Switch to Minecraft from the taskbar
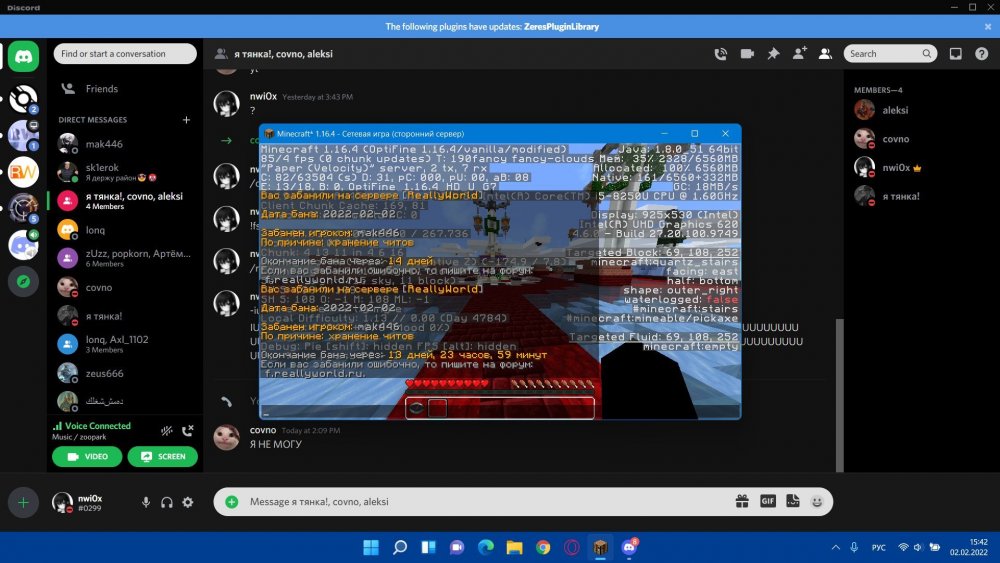 (x=601, y=547)
